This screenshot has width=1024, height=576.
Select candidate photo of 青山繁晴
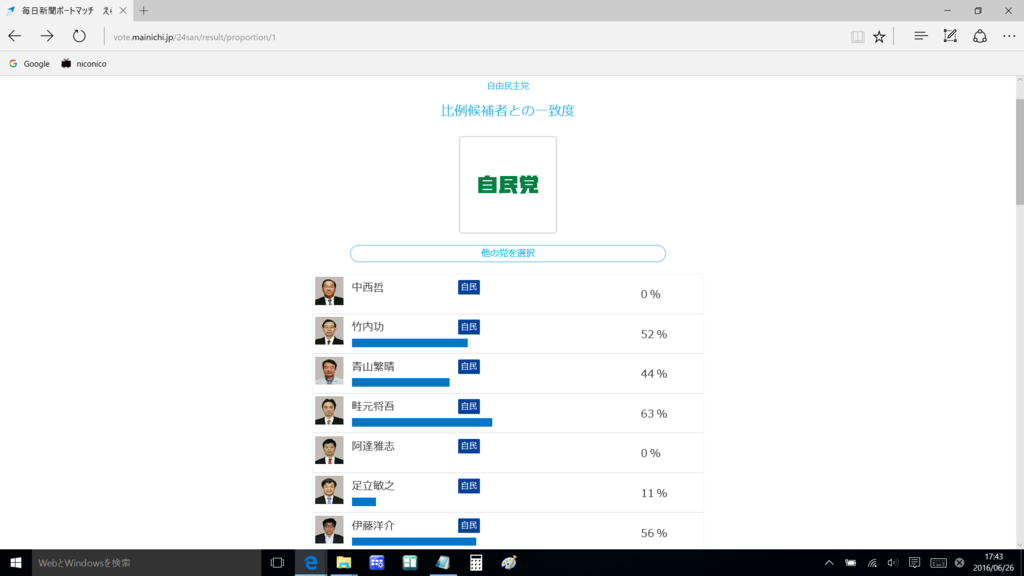(329, 371)
